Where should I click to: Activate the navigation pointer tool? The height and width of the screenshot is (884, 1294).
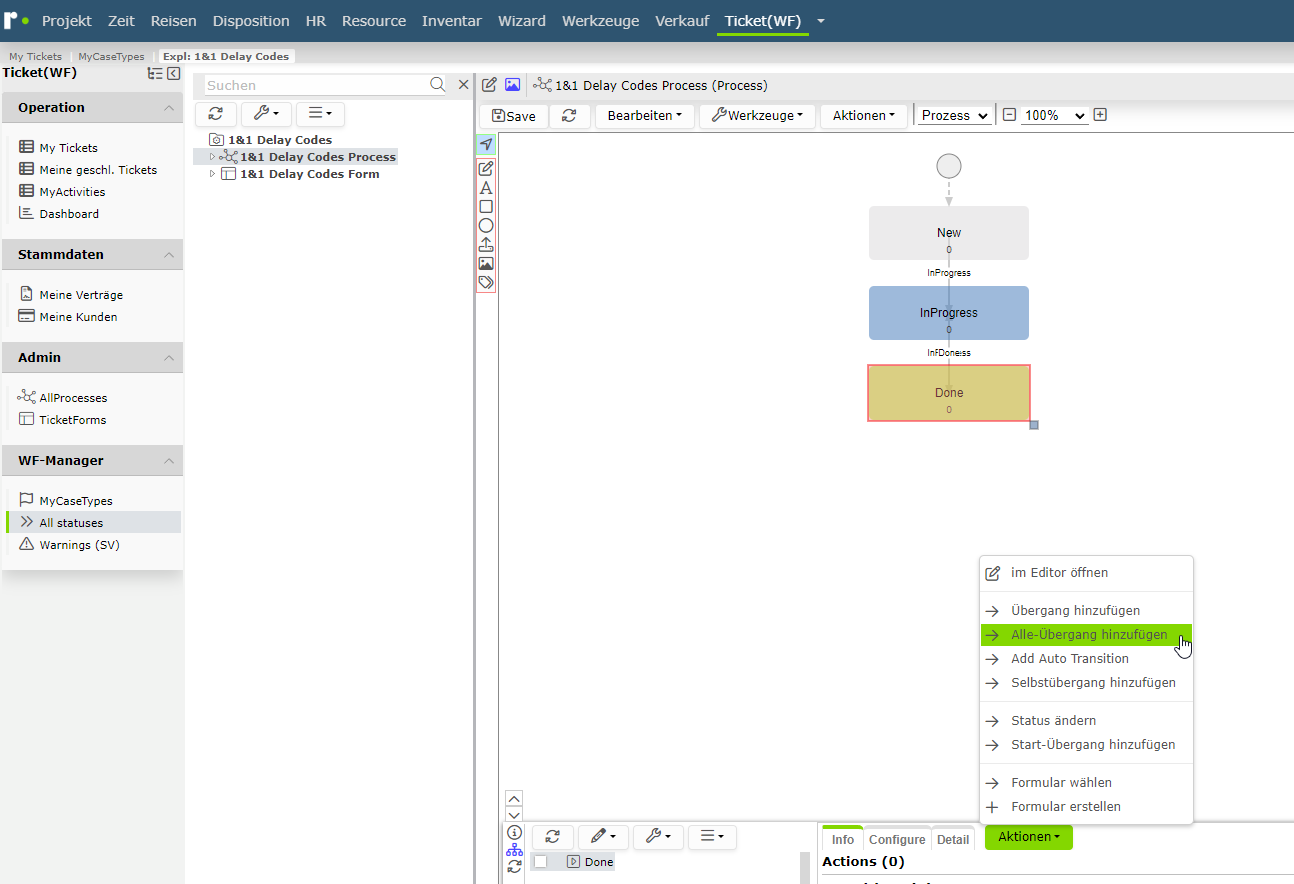(x=486, y=145)
